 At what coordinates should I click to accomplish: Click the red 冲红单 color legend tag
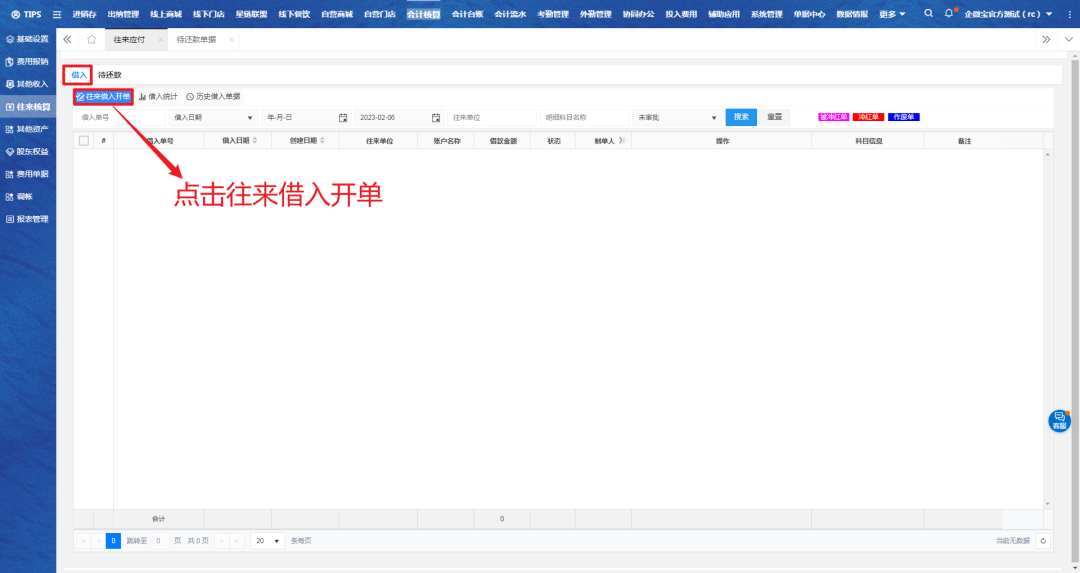click(x=867, y=117)
